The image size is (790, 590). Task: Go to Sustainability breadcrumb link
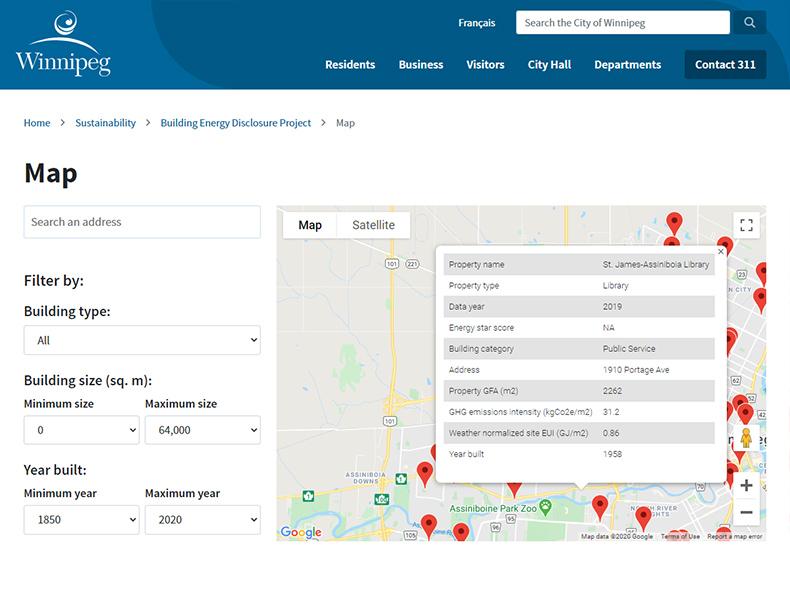pos(105,123)
